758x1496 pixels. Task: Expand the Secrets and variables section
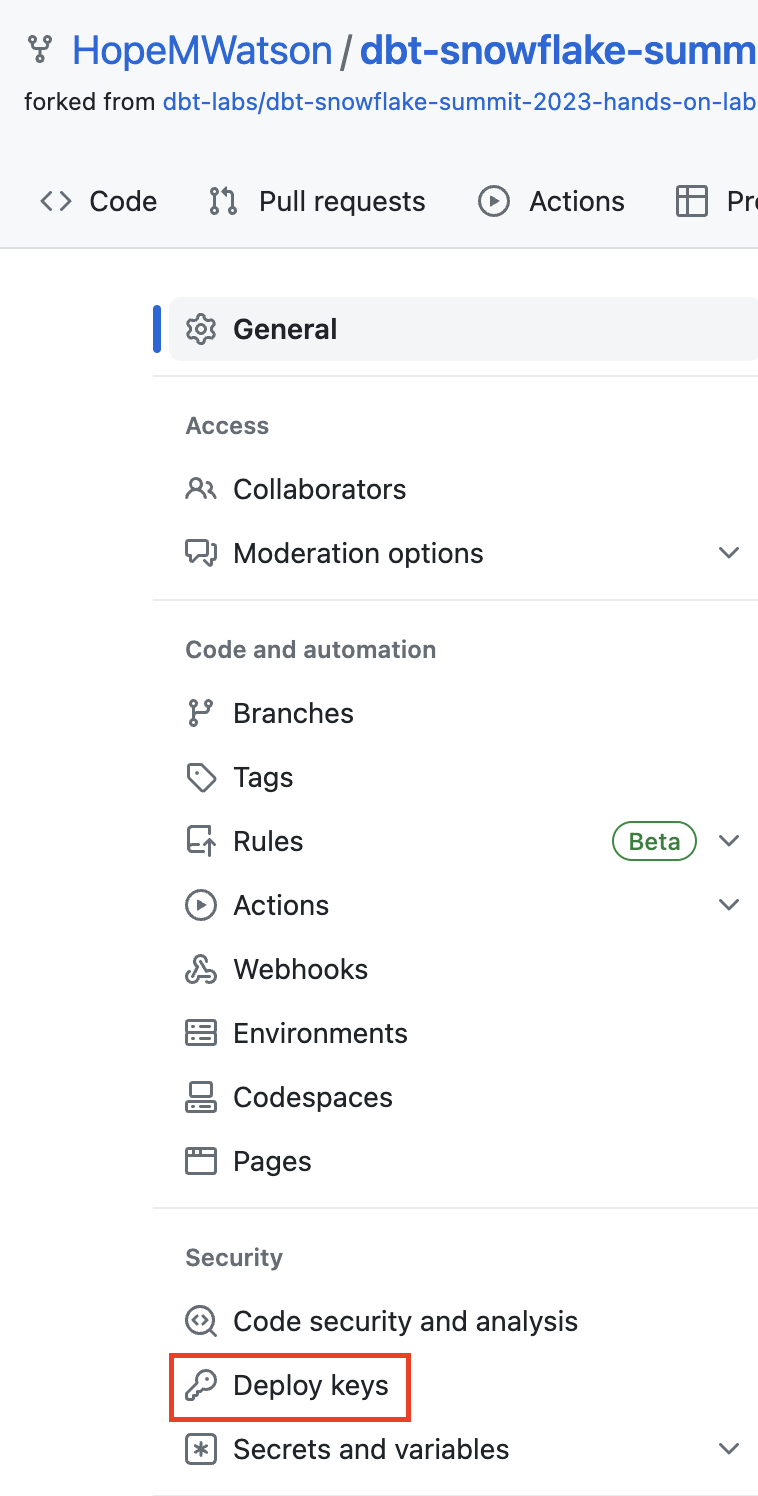click(729, 1448)
